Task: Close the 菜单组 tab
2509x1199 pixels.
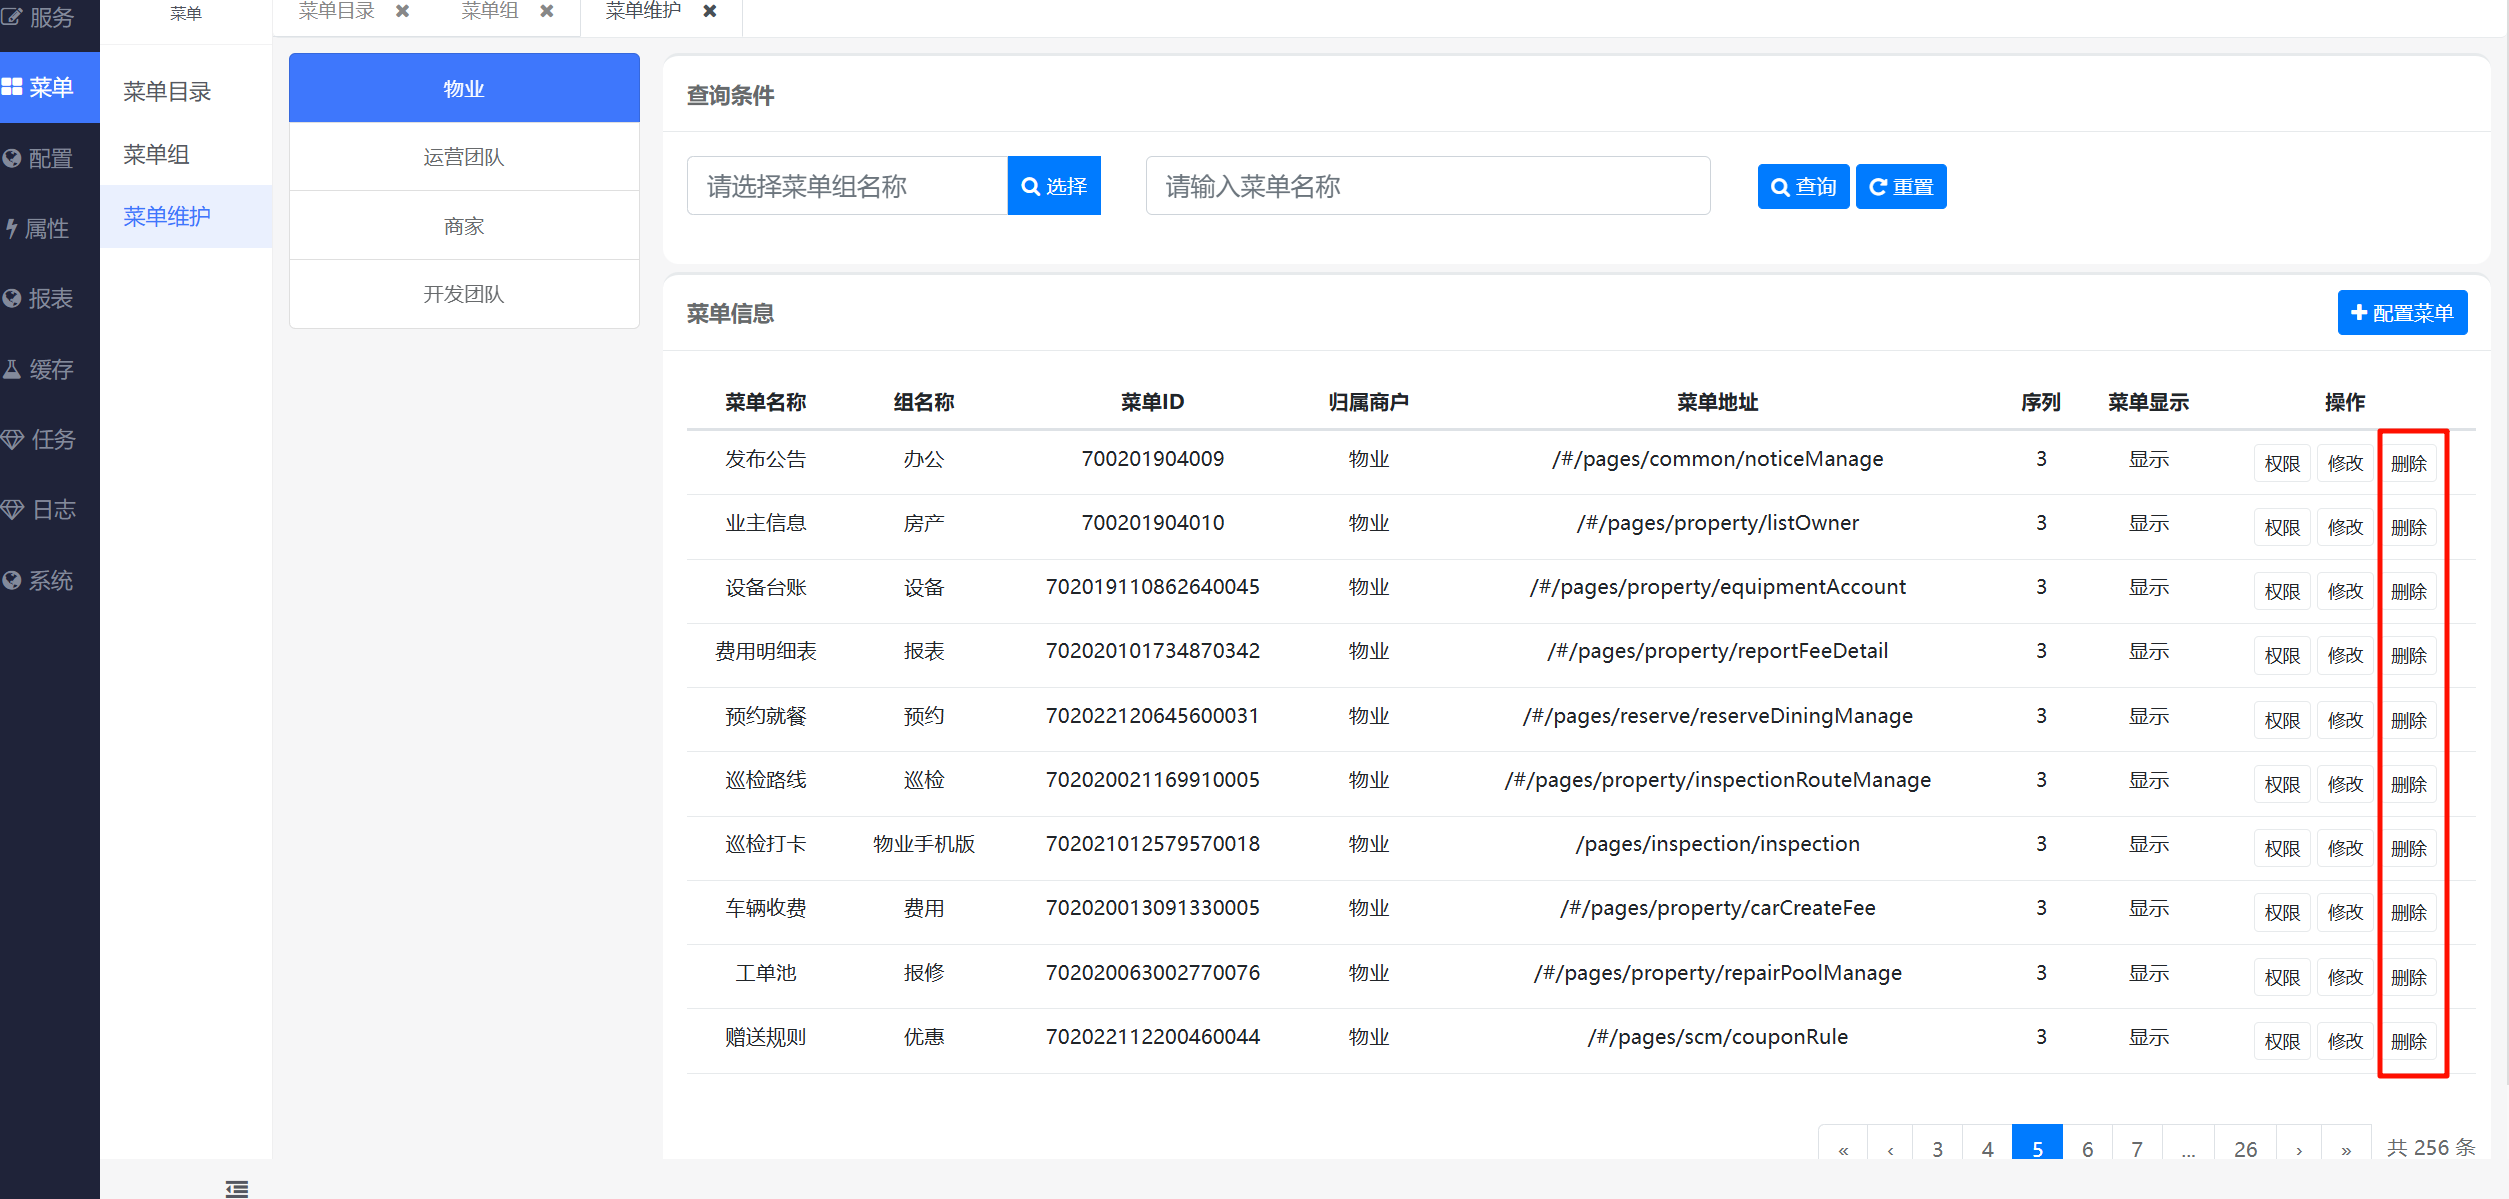Action: (x=546, y=11)
